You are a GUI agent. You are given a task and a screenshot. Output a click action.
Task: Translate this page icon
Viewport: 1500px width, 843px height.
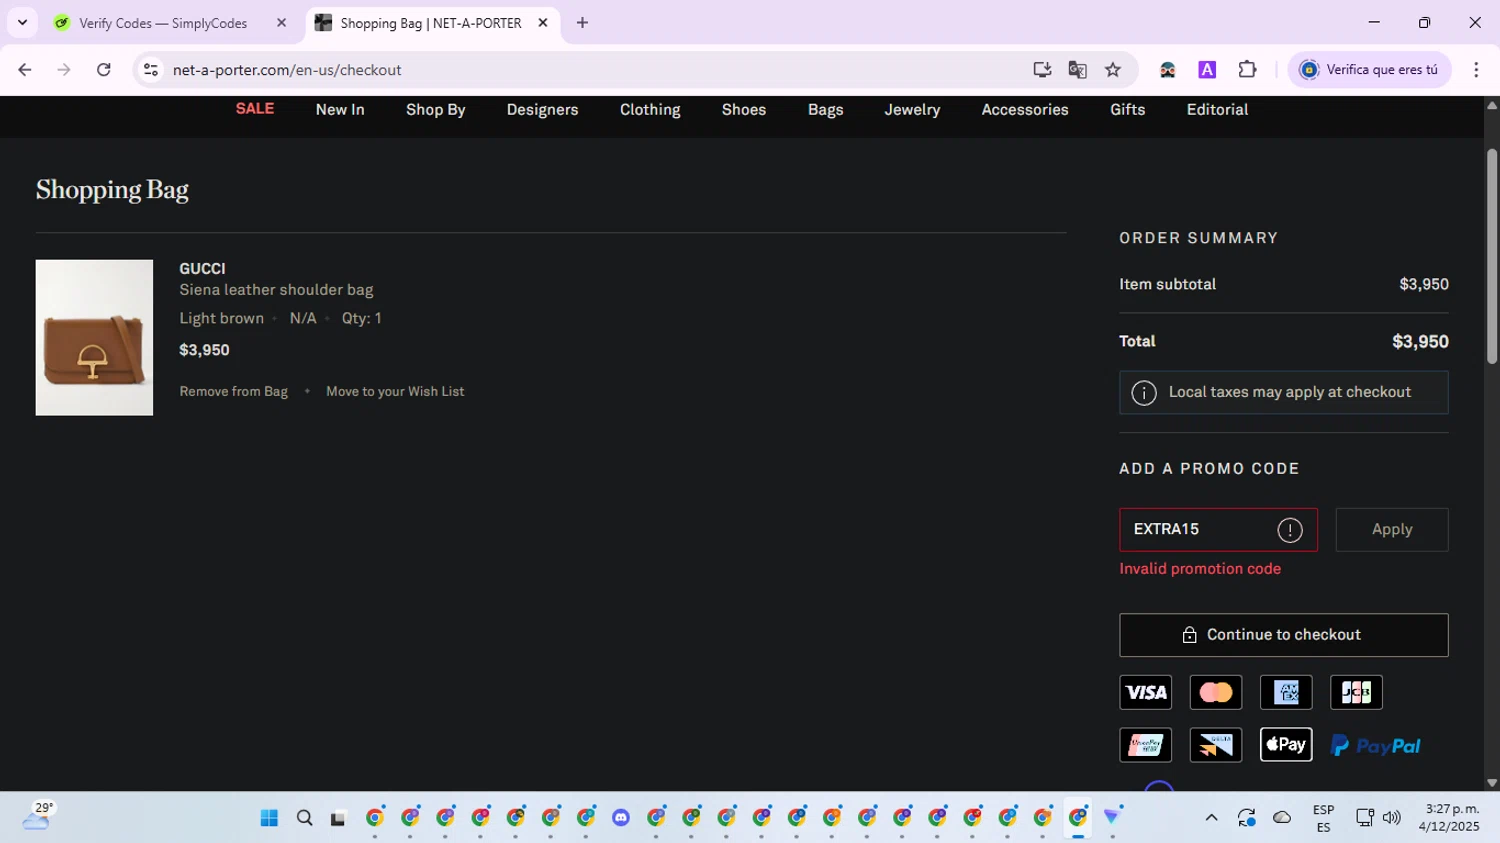[x=1077, y=70]
